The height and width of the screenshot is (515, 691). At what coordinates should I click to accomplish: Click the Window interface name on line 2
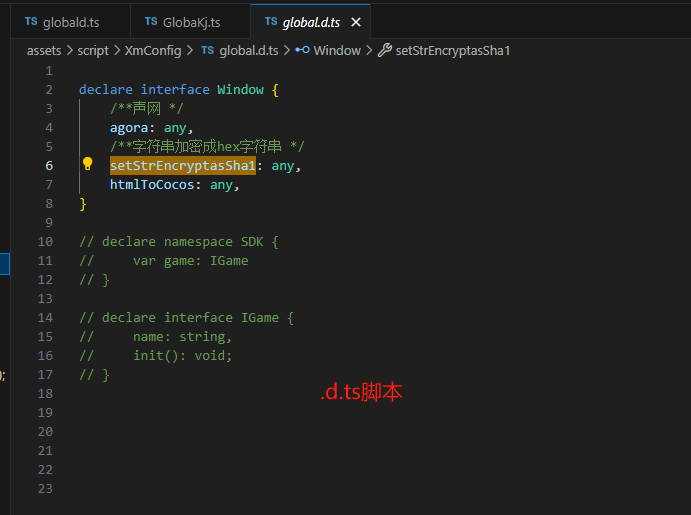click(x=240, y=89)
